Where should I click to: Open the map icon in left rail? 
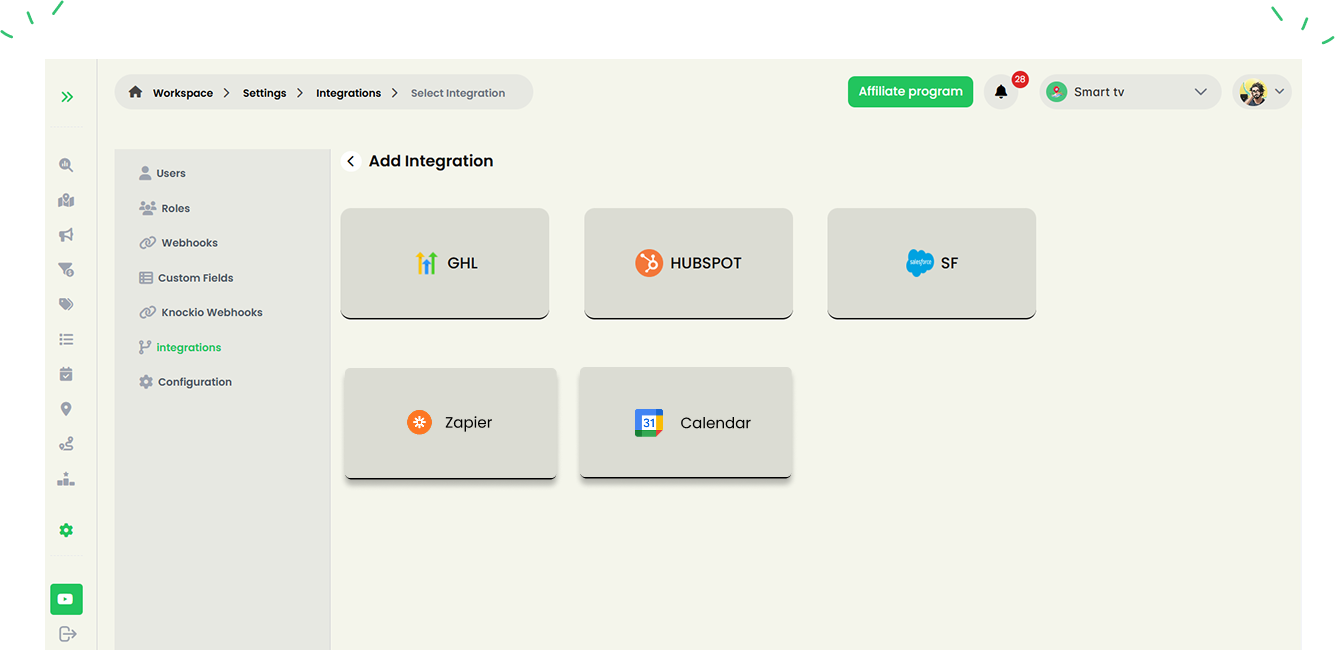point(66,200)
